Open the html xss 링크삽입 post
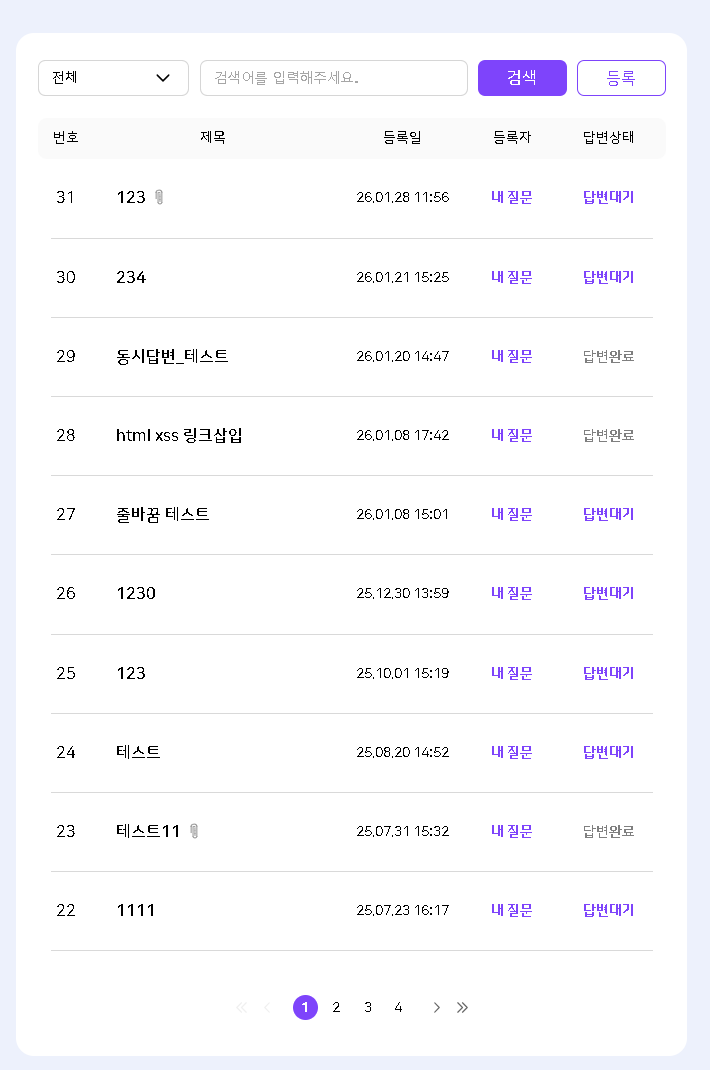 [179, 435]
